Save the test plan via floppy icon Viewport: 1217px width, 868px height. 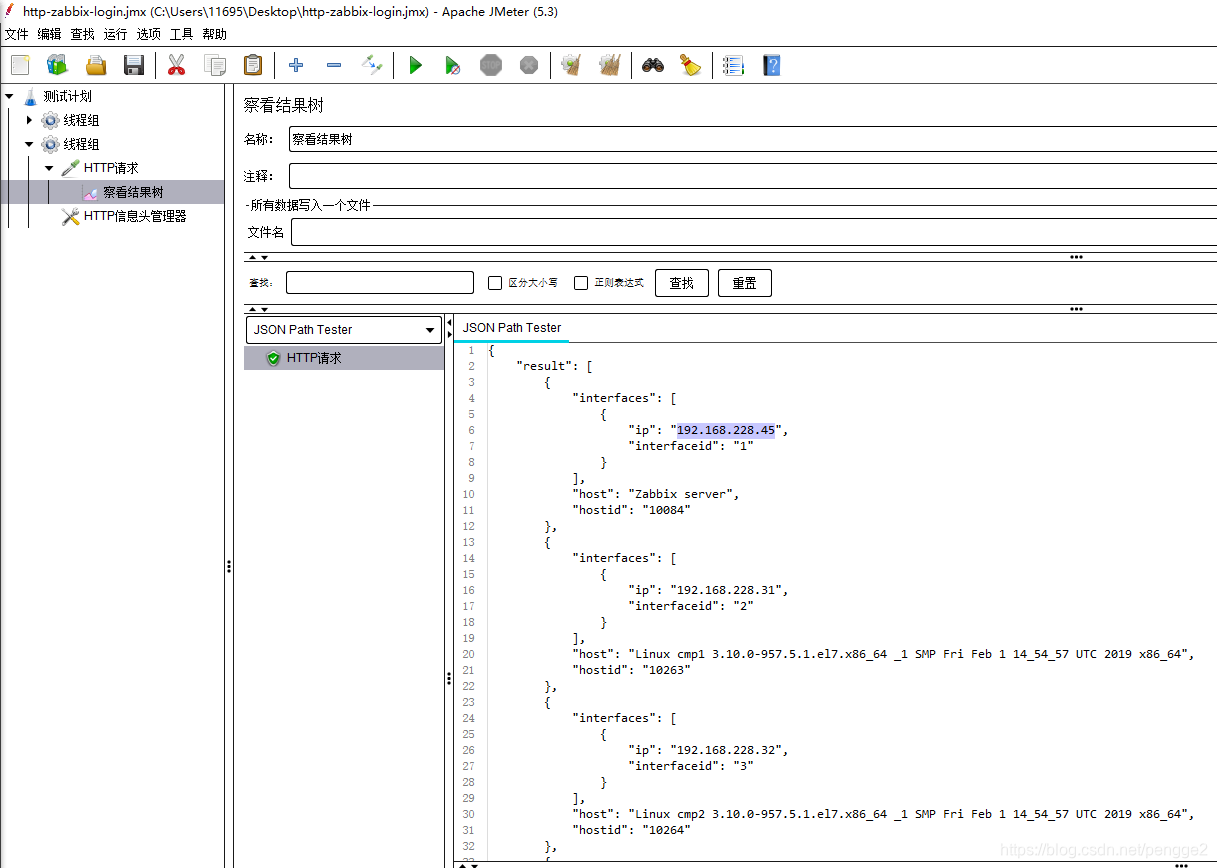[134, 65]
